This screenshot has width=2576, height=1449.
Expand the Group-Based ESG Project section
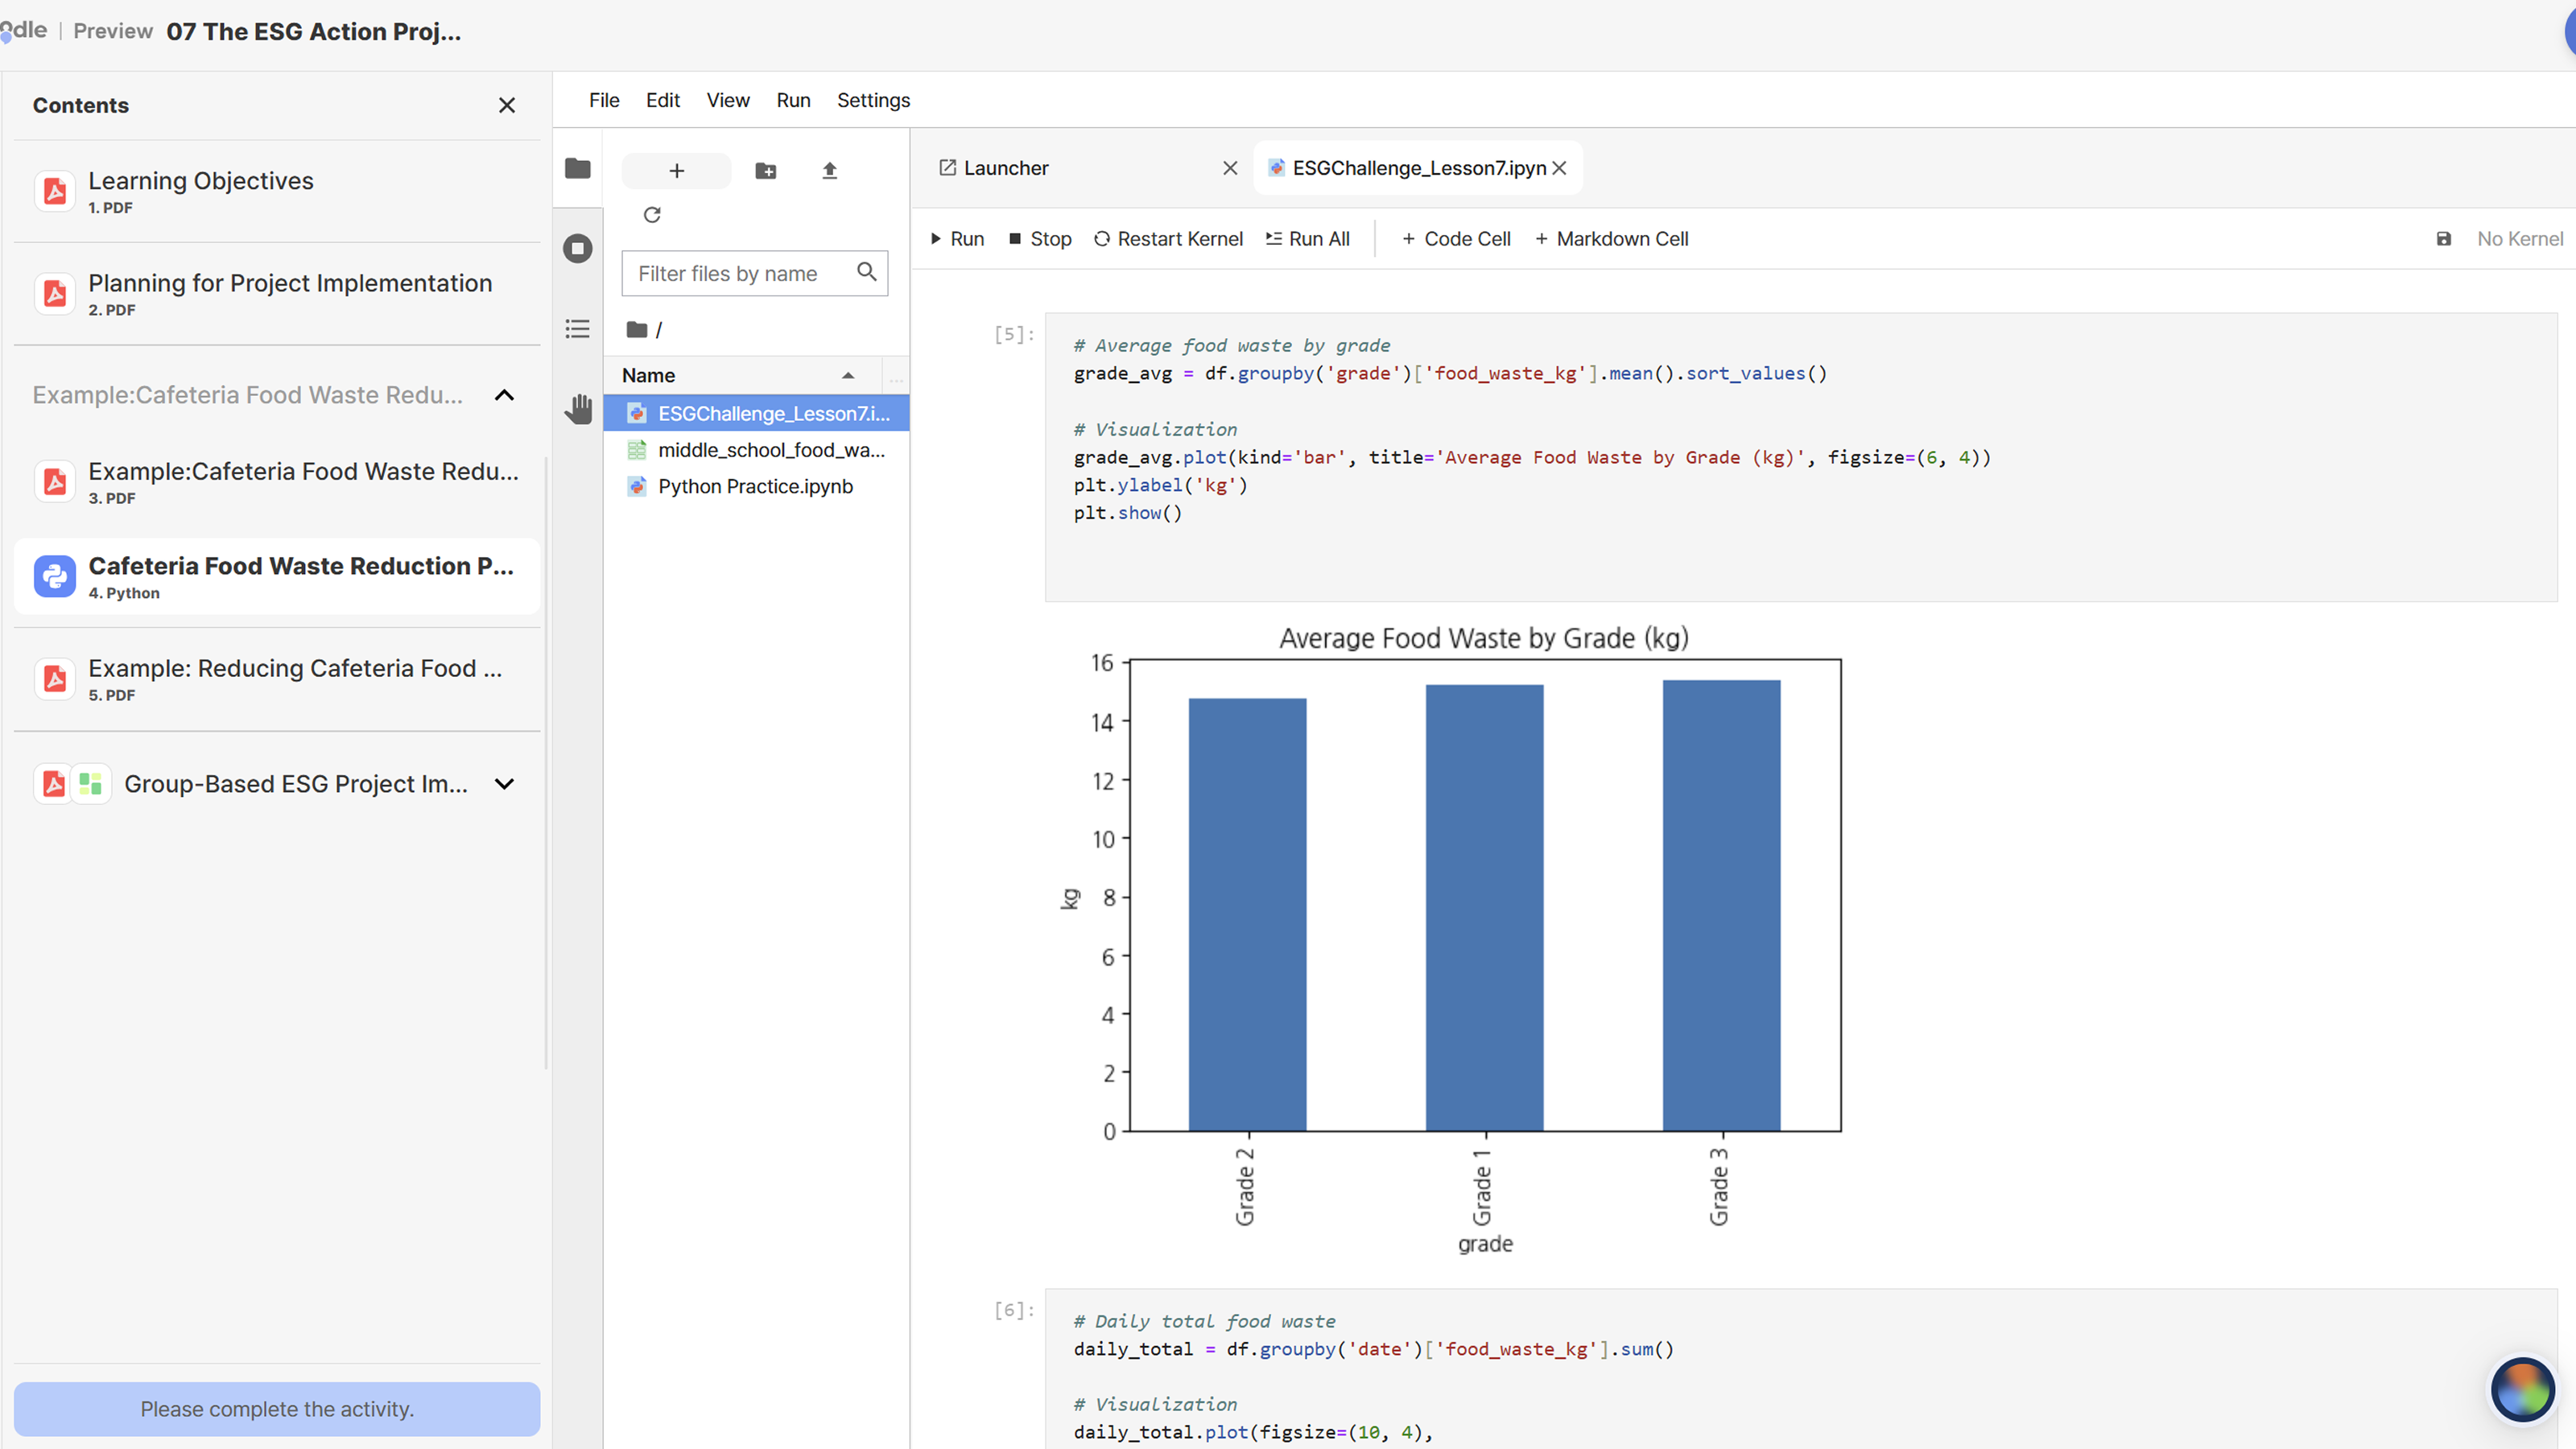click(x=504, y=784)
